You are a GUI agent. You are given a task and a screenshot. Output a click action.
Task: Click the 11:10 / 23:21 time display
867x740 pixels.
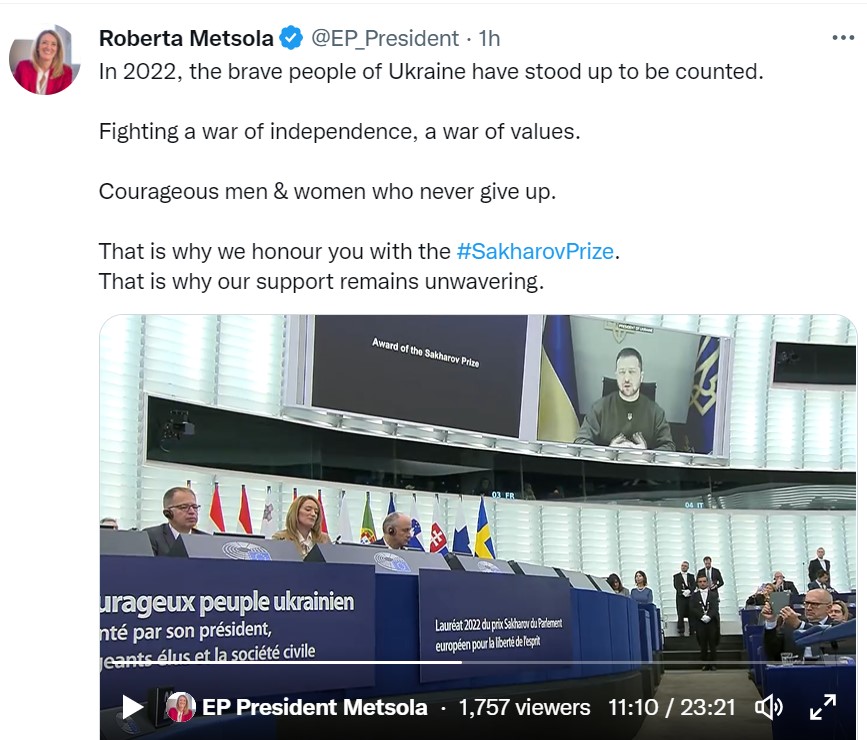671,707
